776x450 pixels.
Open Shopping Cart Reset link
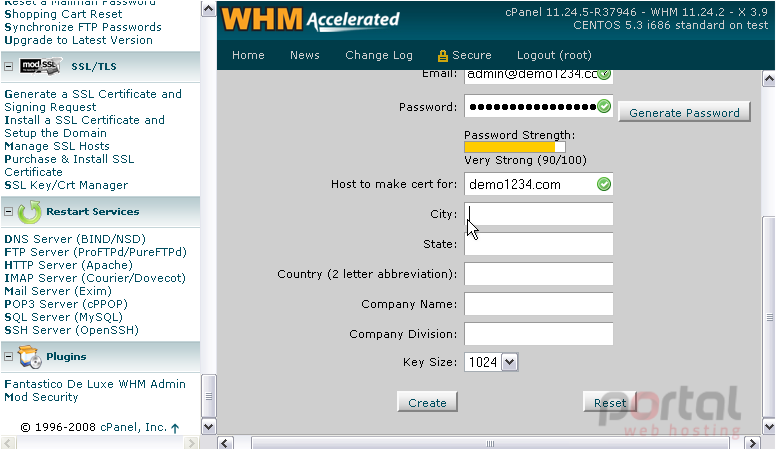click(63, 14)
